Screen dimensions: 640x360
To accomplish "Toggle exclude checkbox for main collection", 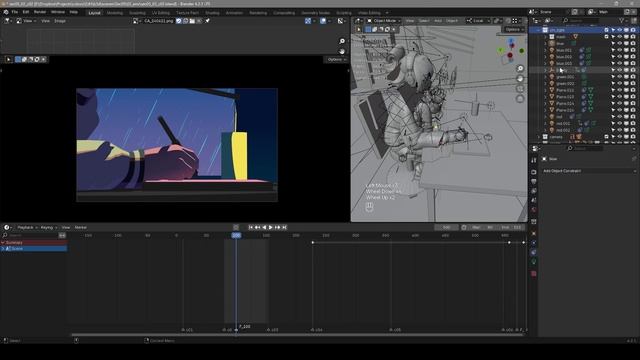I will [607, 37].
